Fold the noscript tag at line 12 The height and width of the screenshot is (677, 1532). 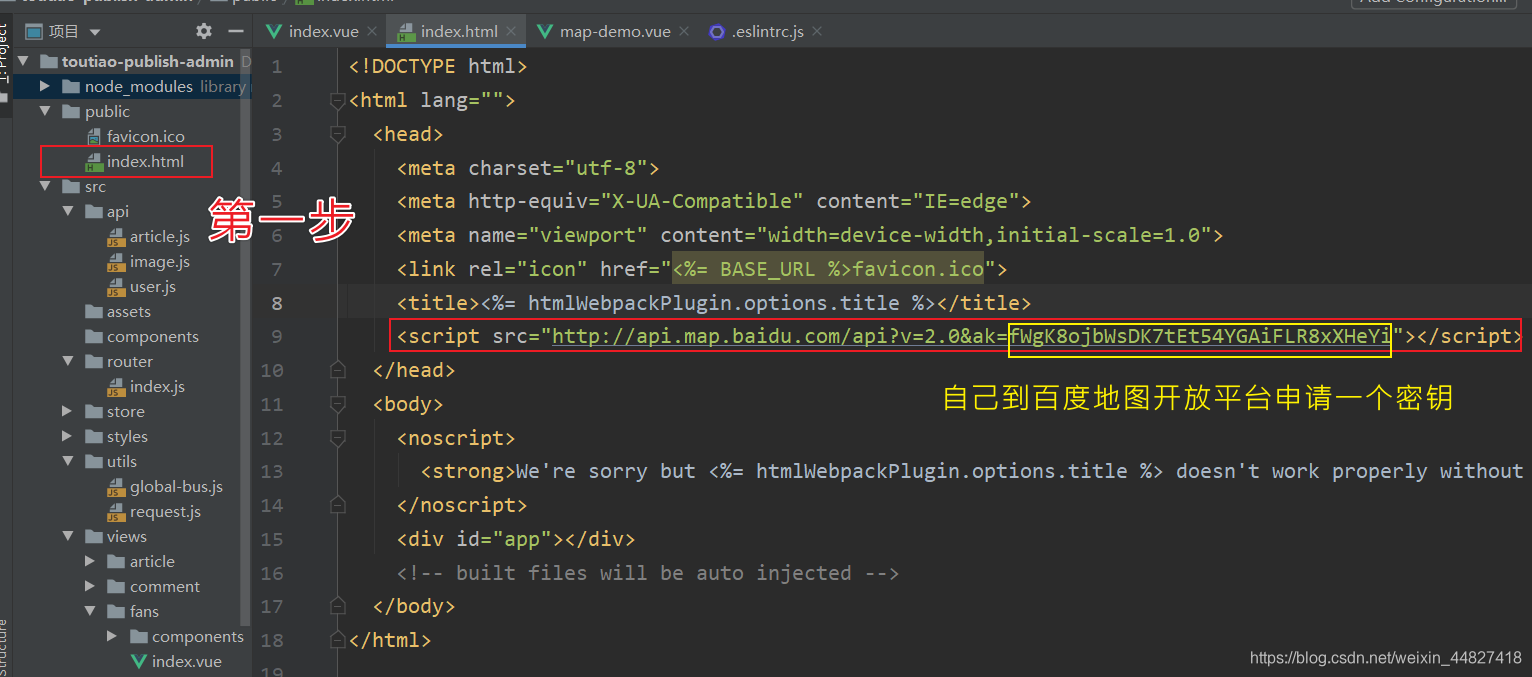click(337, 438)
